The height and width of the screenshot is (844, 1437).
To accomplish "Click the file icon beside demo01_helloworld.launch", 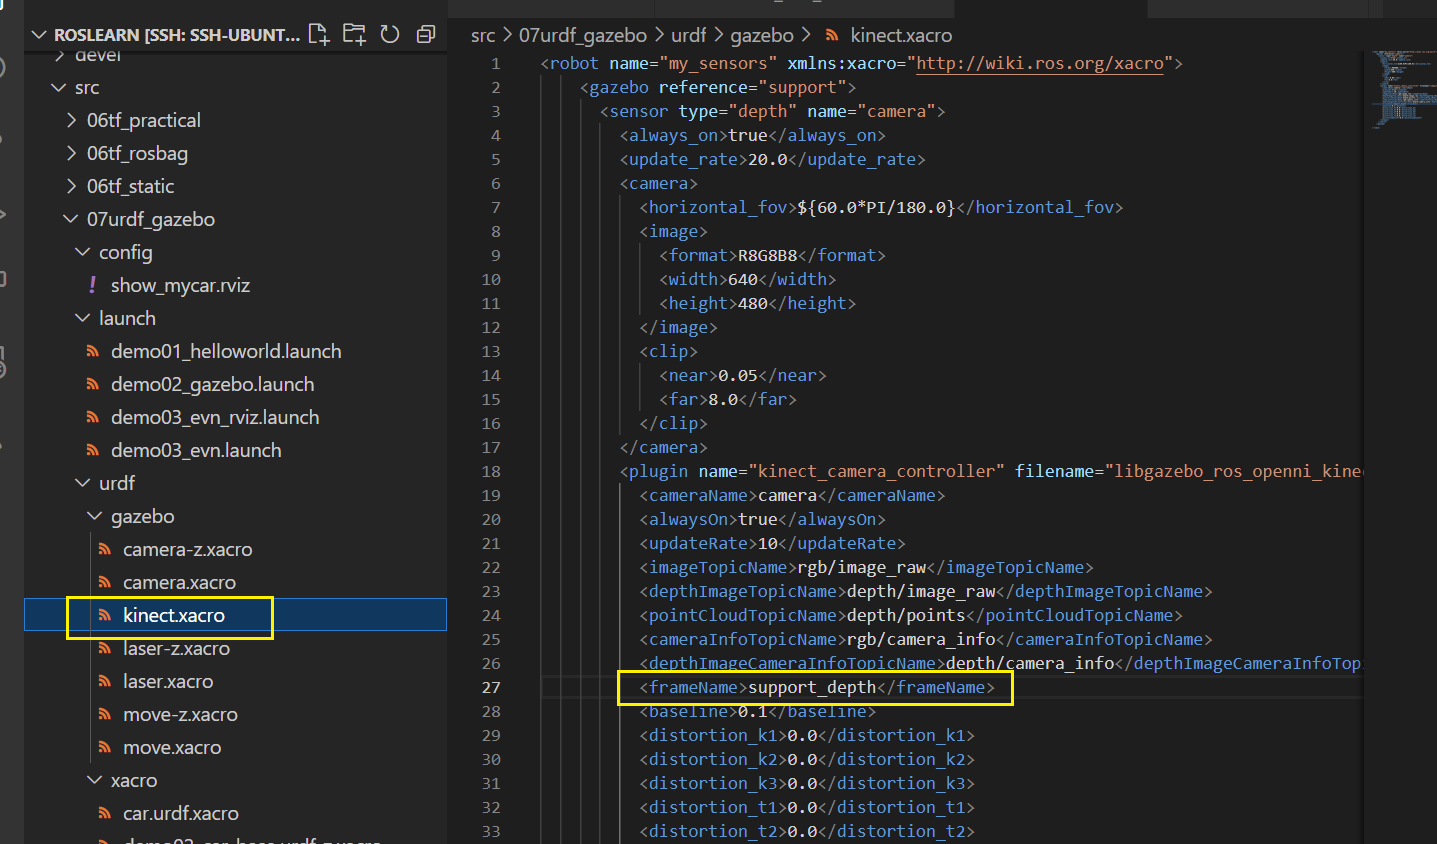I will pyautogui.click(x=93, y=351).
